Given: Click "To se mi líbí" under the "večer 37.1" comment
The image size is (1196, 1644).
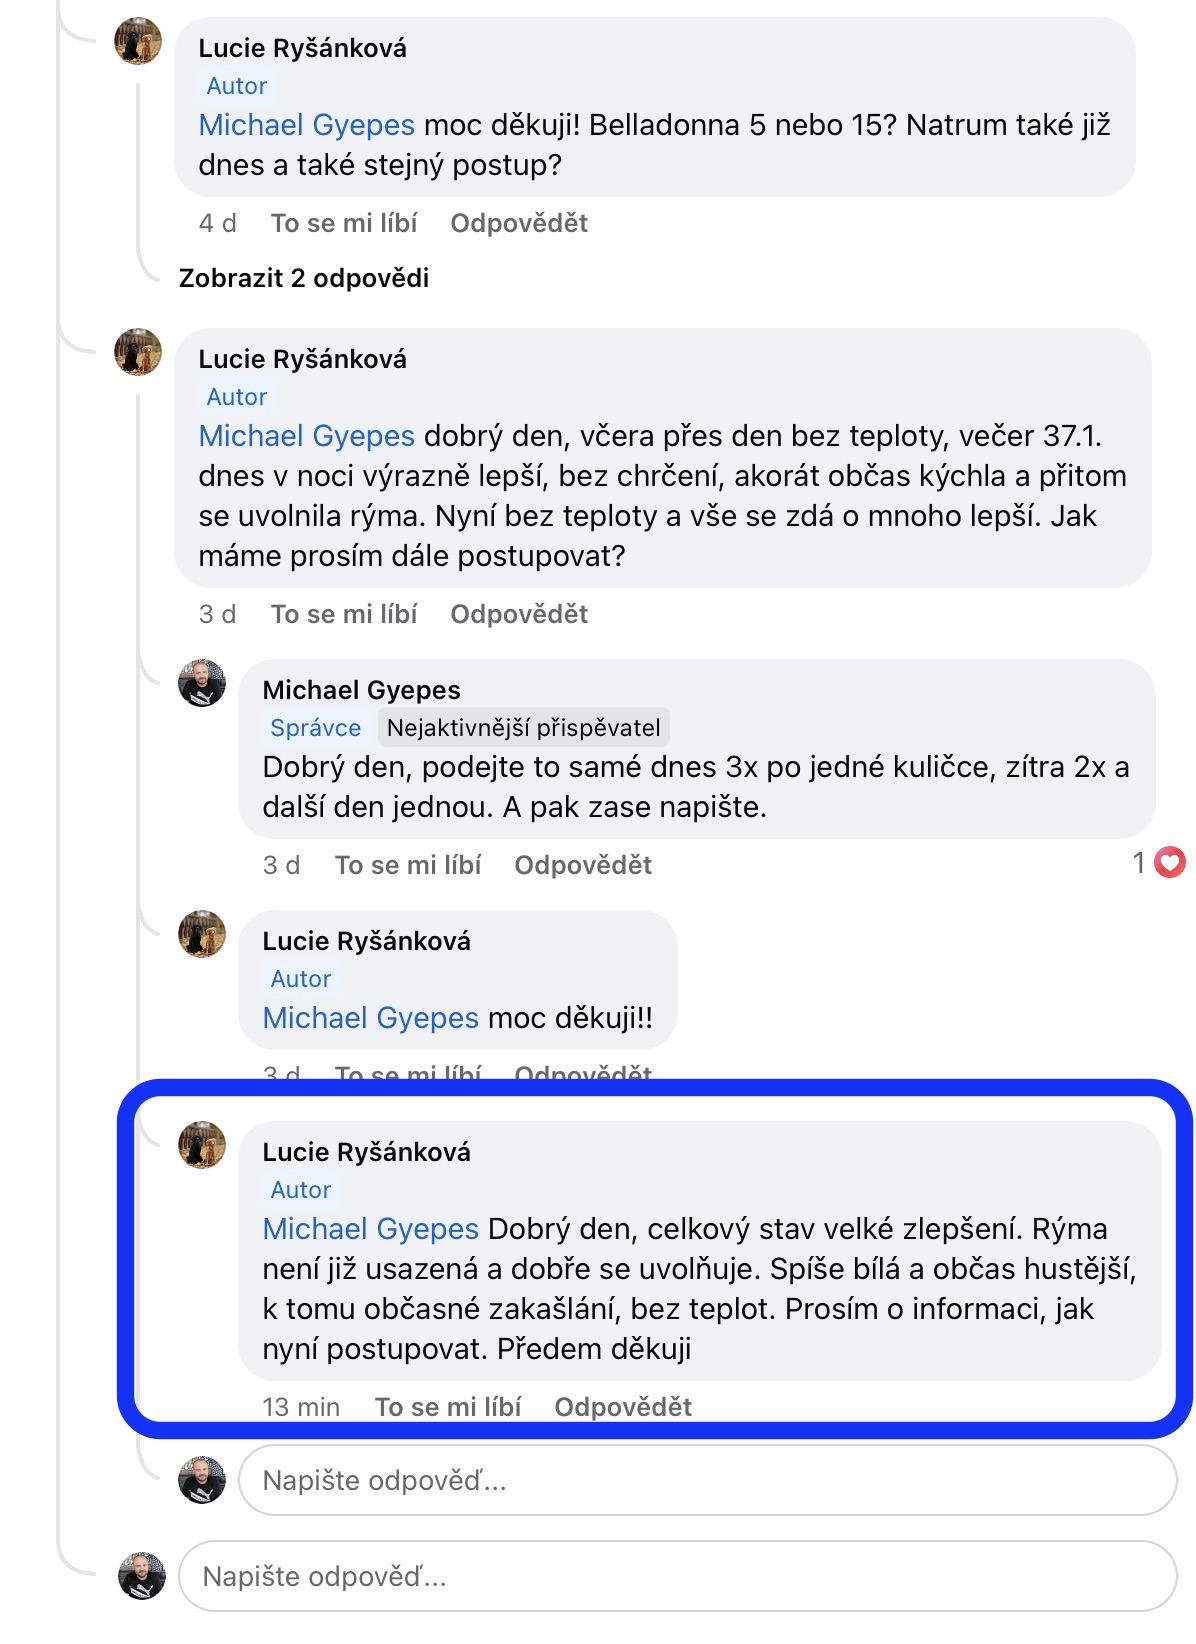Looking at the screenshot, I should pos(344,614).
